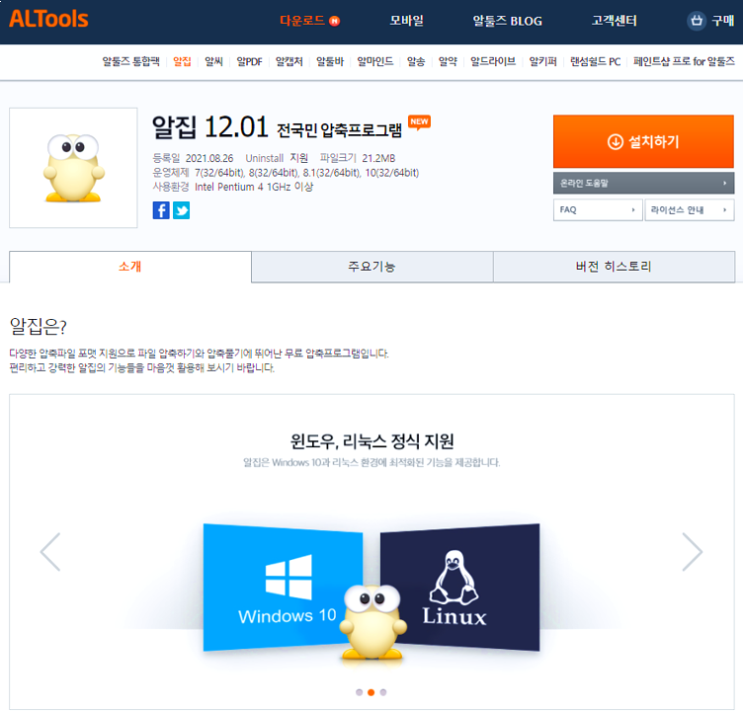Select 페인트샵 프로 for 알툴즈 link
The height and width of the screenshot is (711, 743).
[x=684, y=62]
